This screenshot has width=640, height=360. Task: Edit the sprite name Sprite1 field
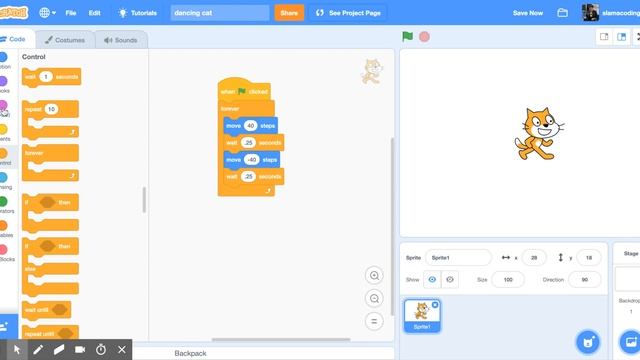tap(458, 258)
